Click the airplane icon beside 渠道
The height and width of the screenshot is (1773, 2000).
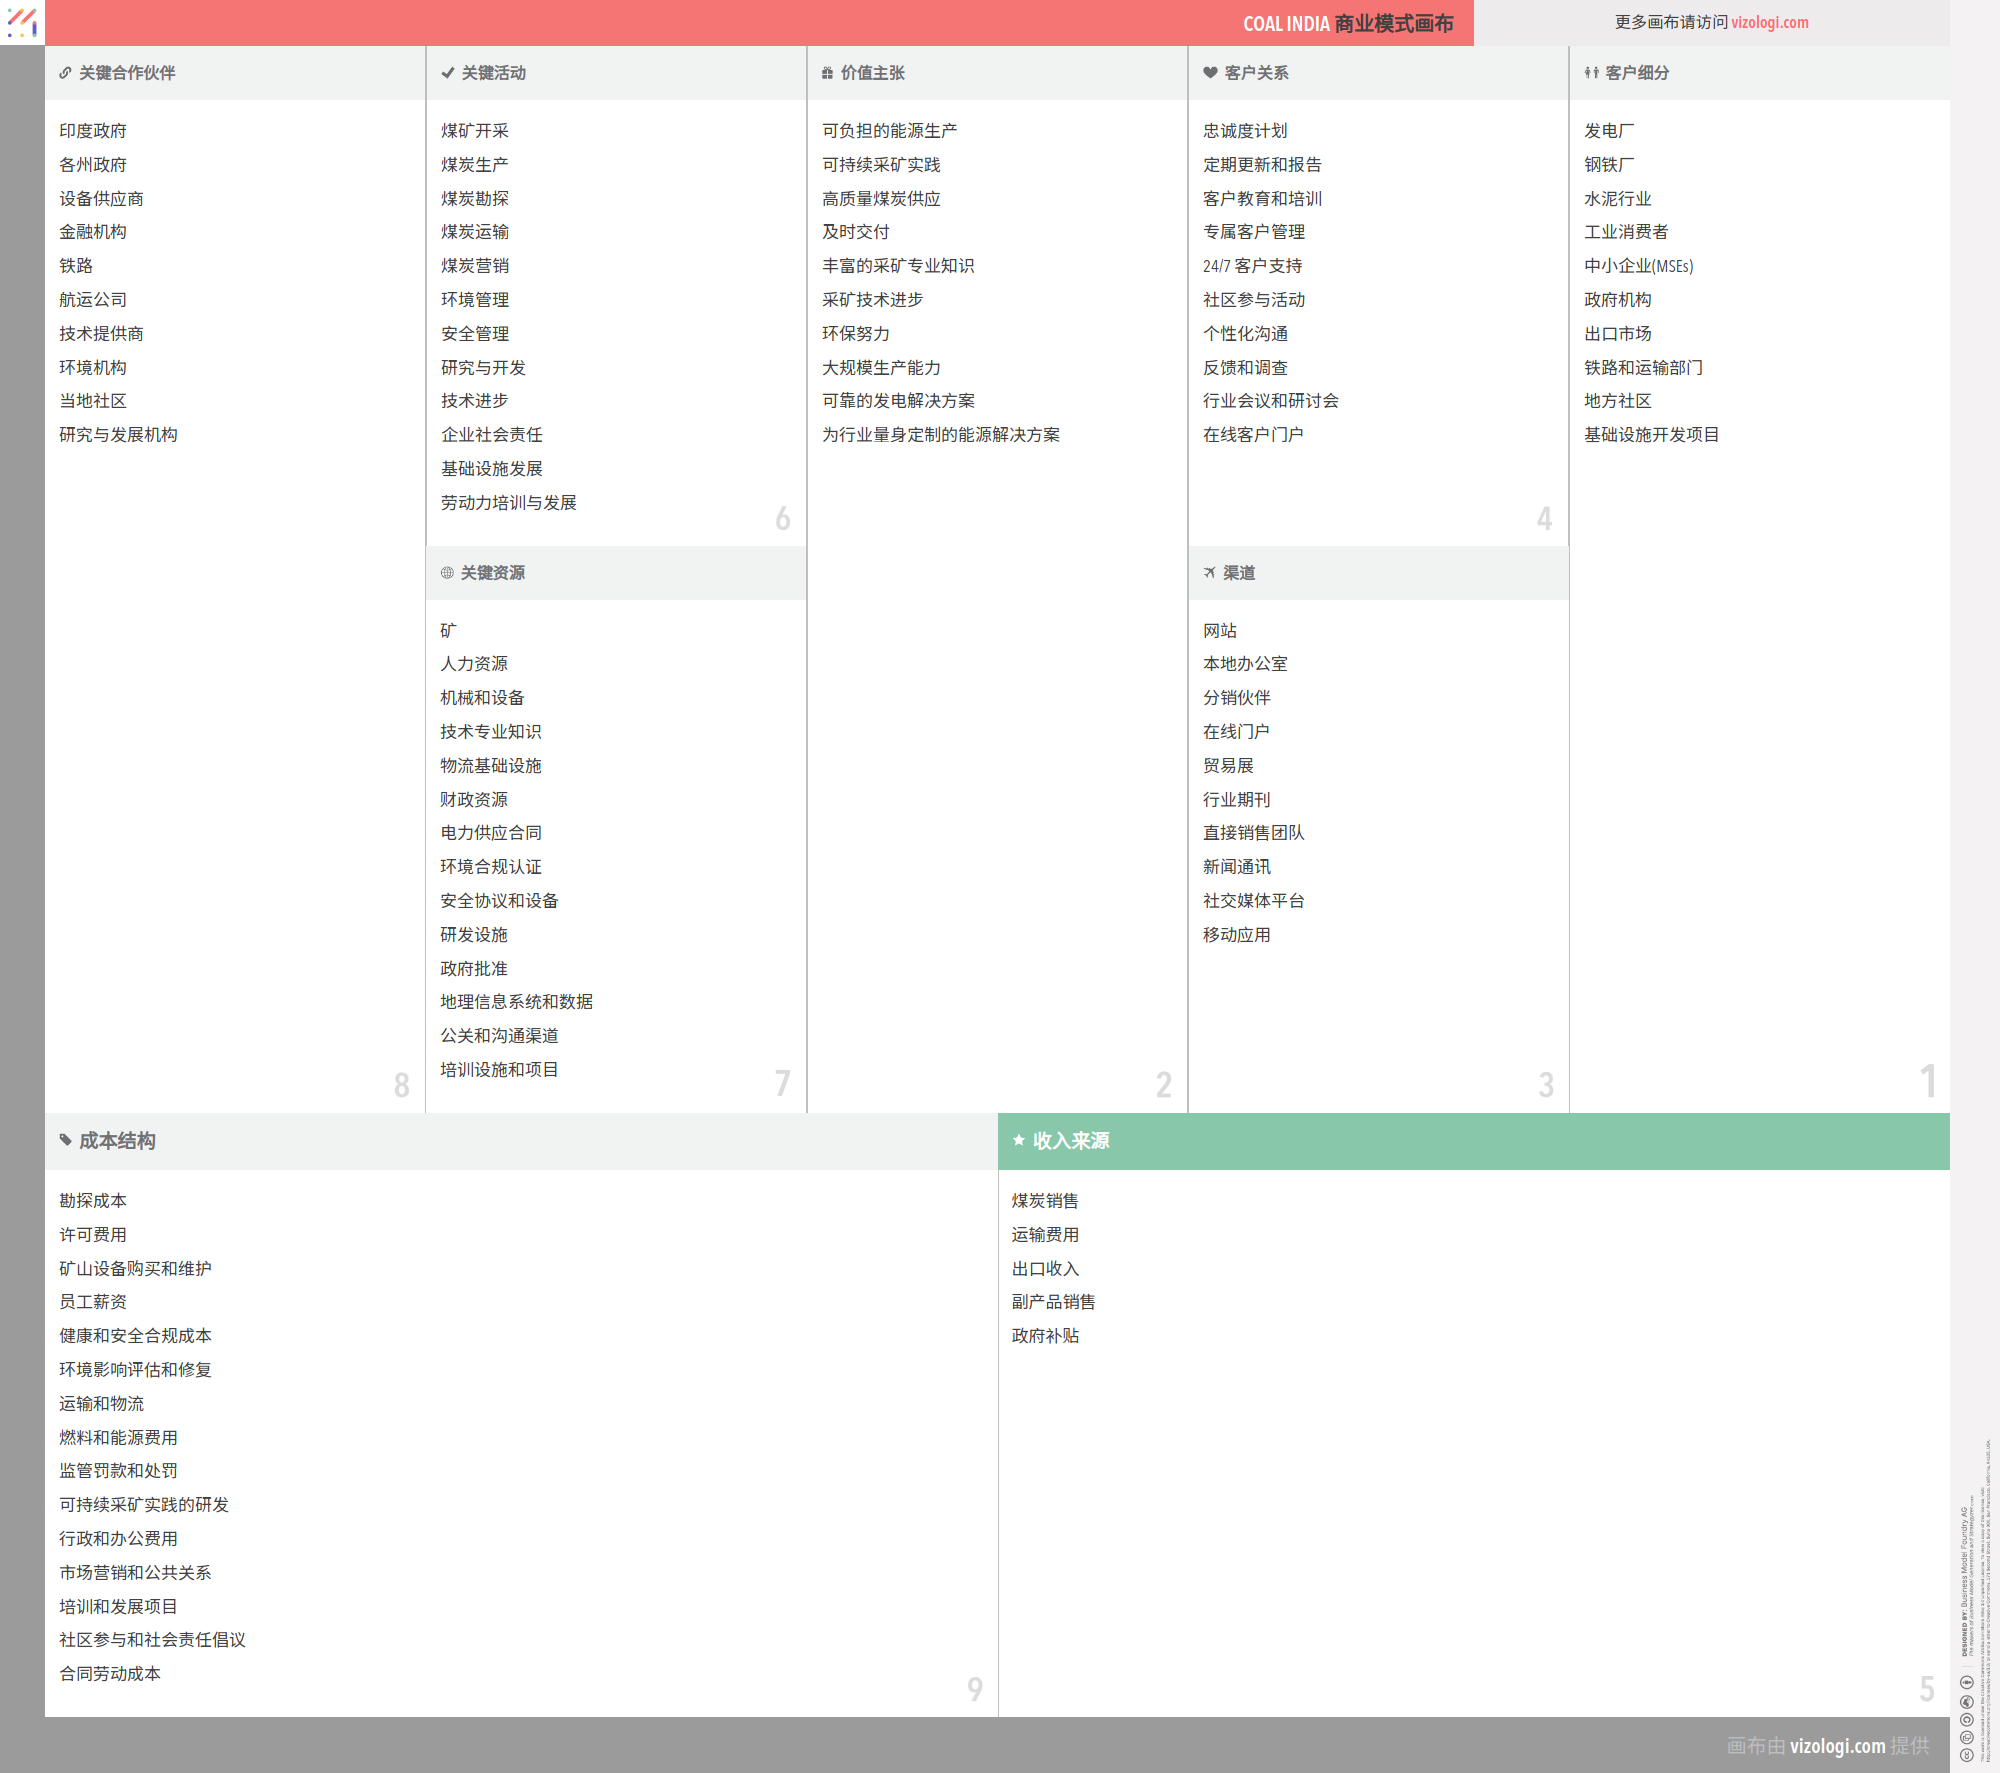(x=1210, y=573)
